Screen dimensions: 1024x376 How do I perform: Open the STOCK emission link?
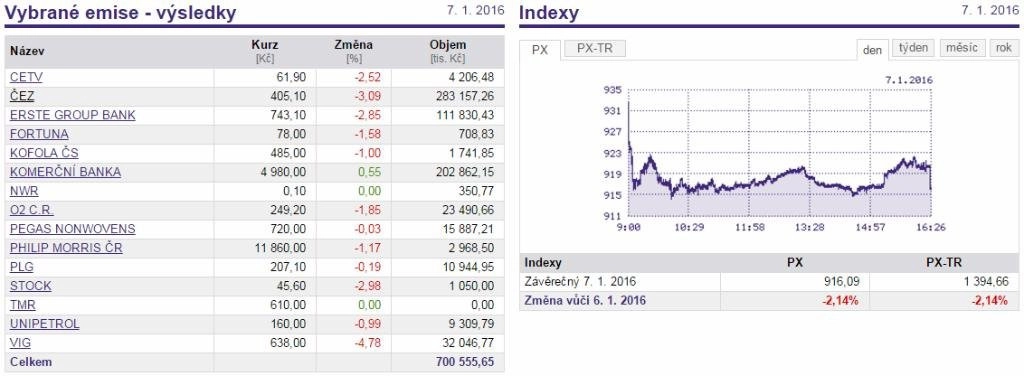click(31, 286)
